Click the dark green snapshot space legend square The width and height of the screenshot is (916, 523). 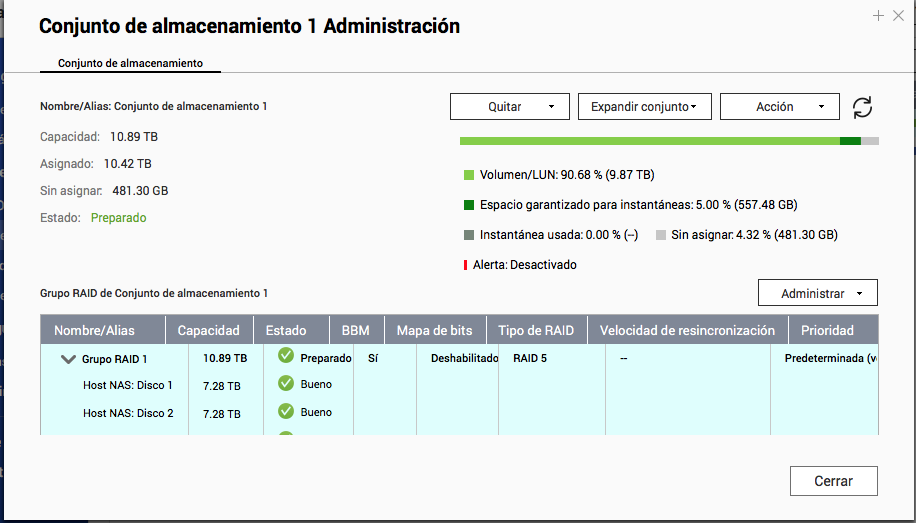tap(469, 205)
